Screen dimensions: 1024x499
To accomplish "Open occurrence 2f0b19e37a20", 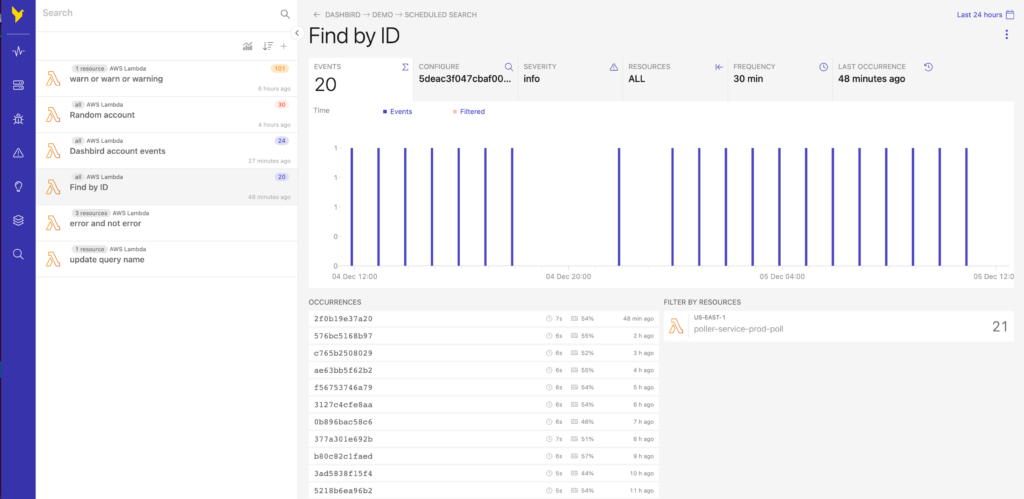I will [x=484, y=319].
